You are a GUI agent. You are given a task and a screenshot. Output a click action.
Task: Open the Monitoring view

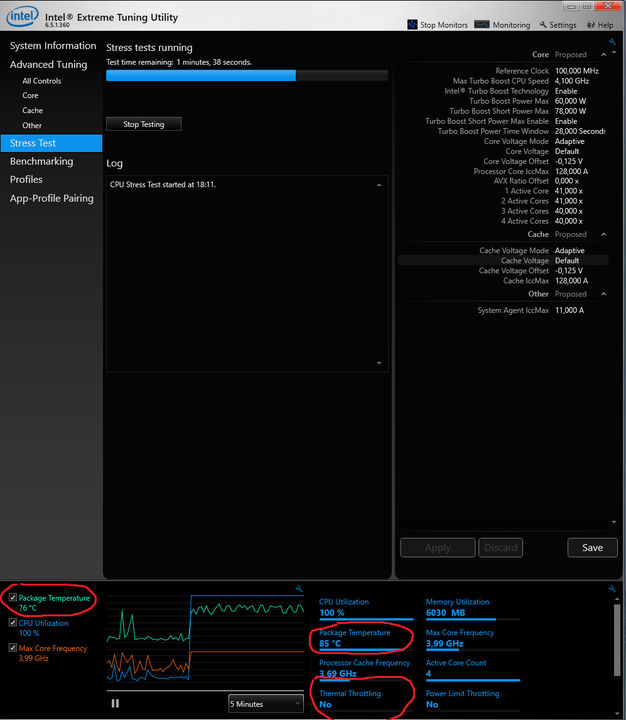pyautogui.click(x=502, y=25)
